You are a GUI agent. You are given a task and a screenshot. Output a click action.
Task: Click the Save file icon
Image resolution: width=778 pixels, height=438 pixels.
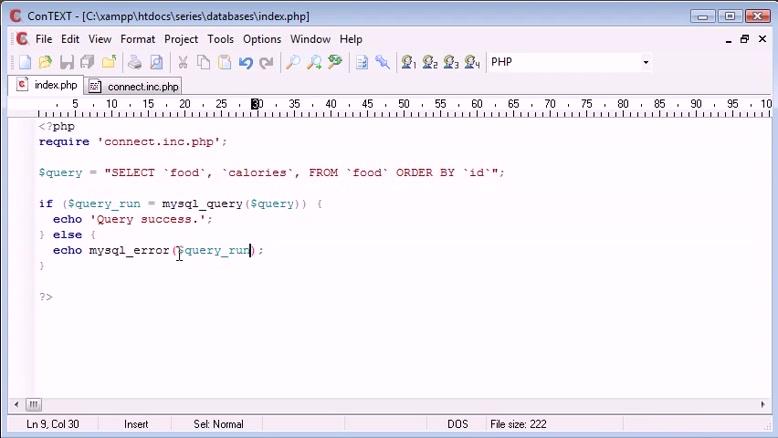(x=66, y=63)
